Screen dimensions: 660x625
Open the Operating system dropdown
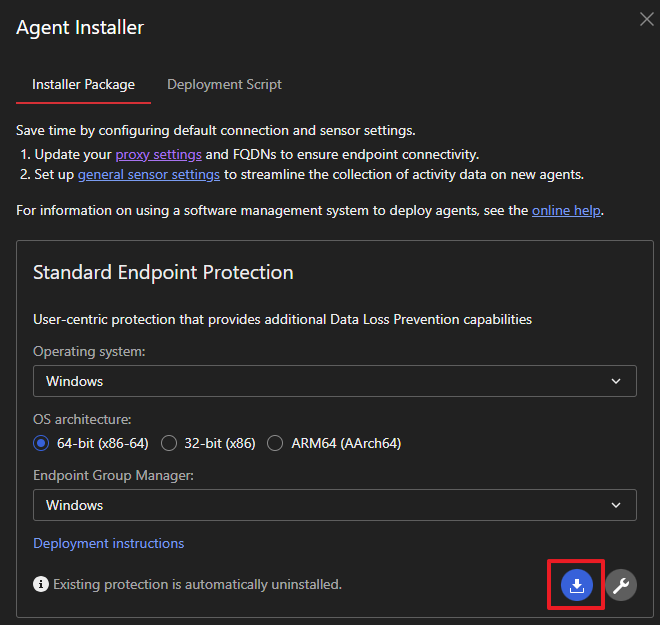point(334,381)
